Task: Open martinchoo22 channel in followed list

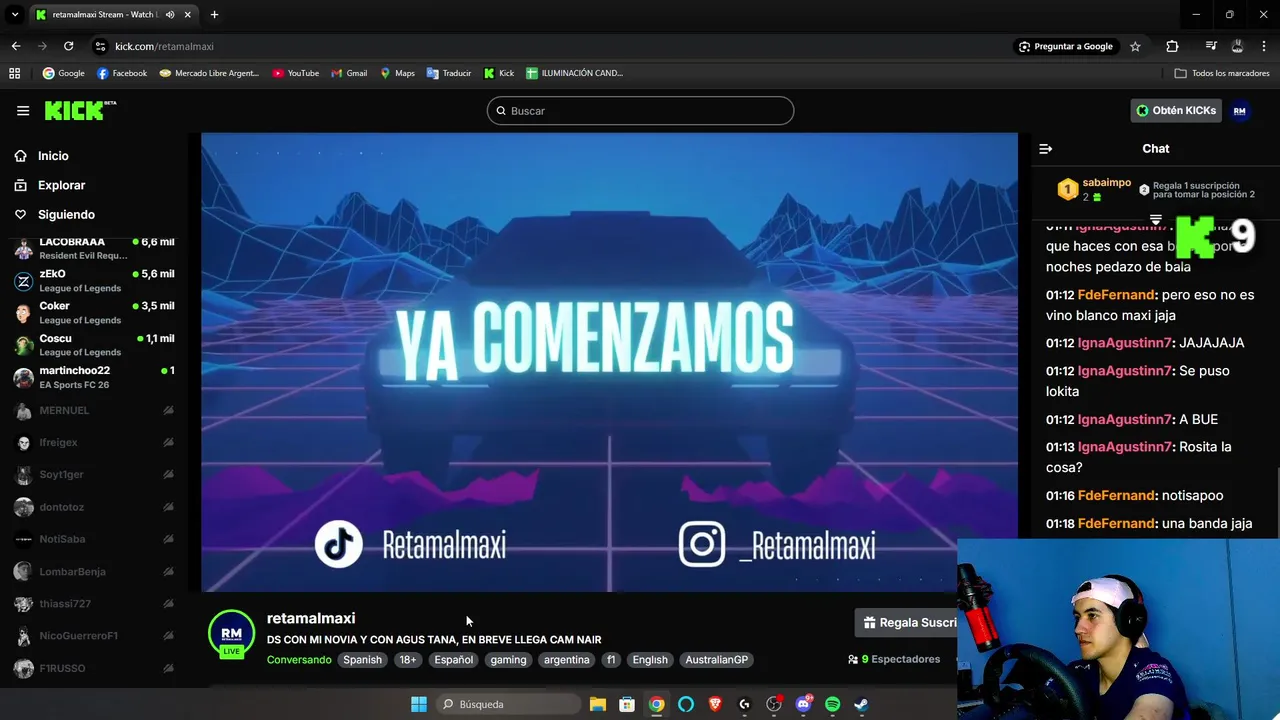Action: (95, 377)
